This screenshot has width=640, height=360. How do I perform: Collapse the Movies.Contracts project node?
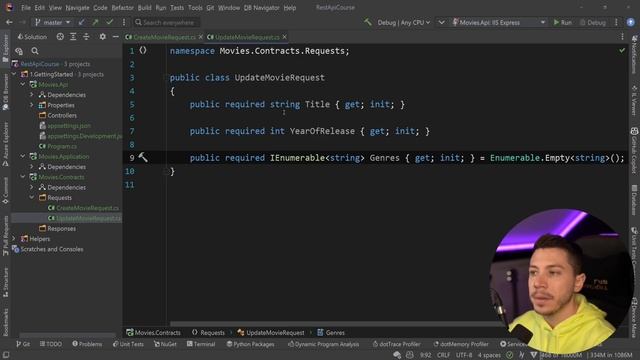23,177
